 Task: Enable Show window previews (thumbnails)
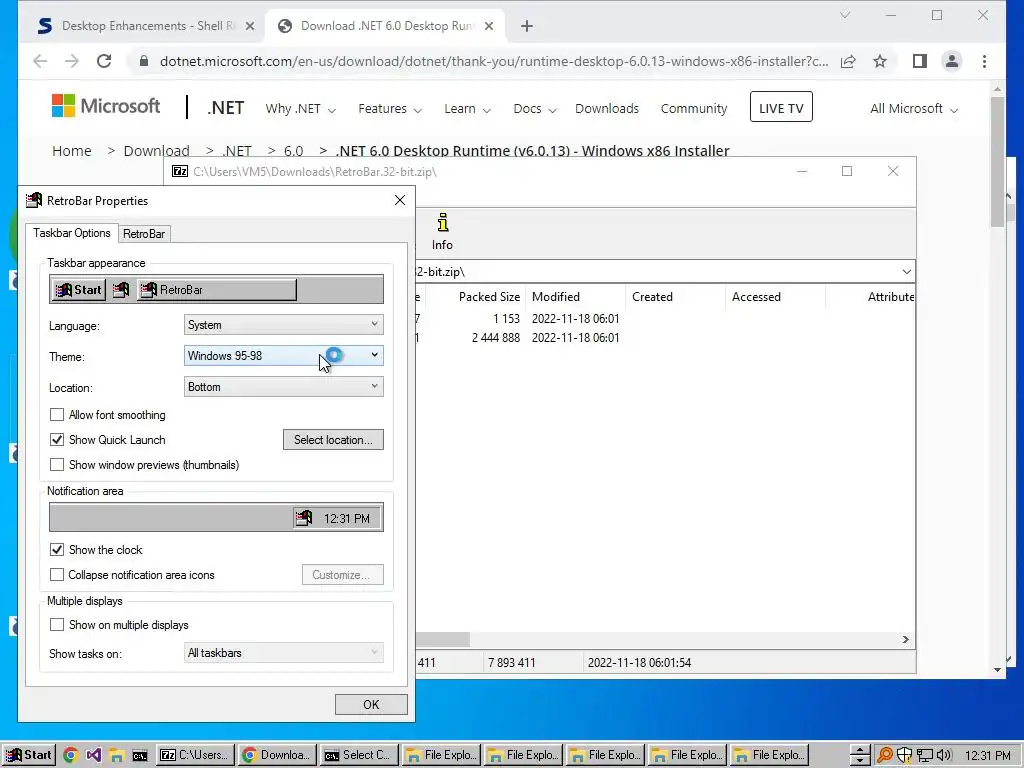click(57, 464)
